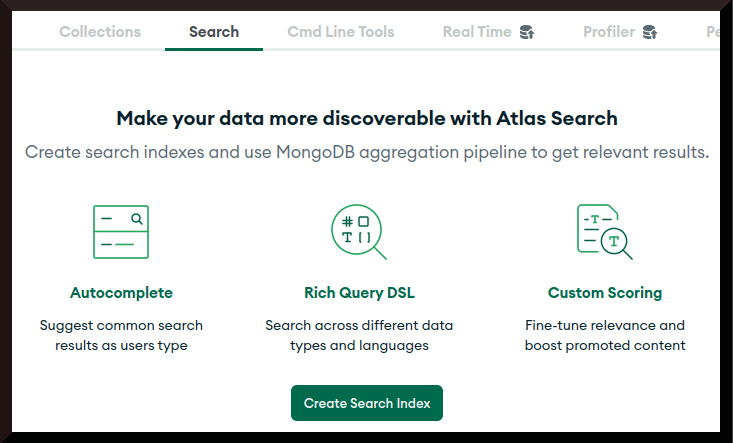
Task: Click the Custom Scoring heading
Action: [x=605, y=293]
